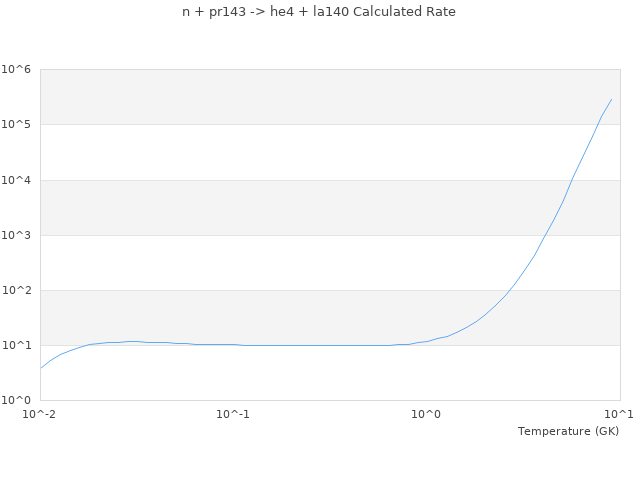Click the 10^-2 x-axis tick label
The height and width of the screenshot is (480, 640).
coord(39,414)
